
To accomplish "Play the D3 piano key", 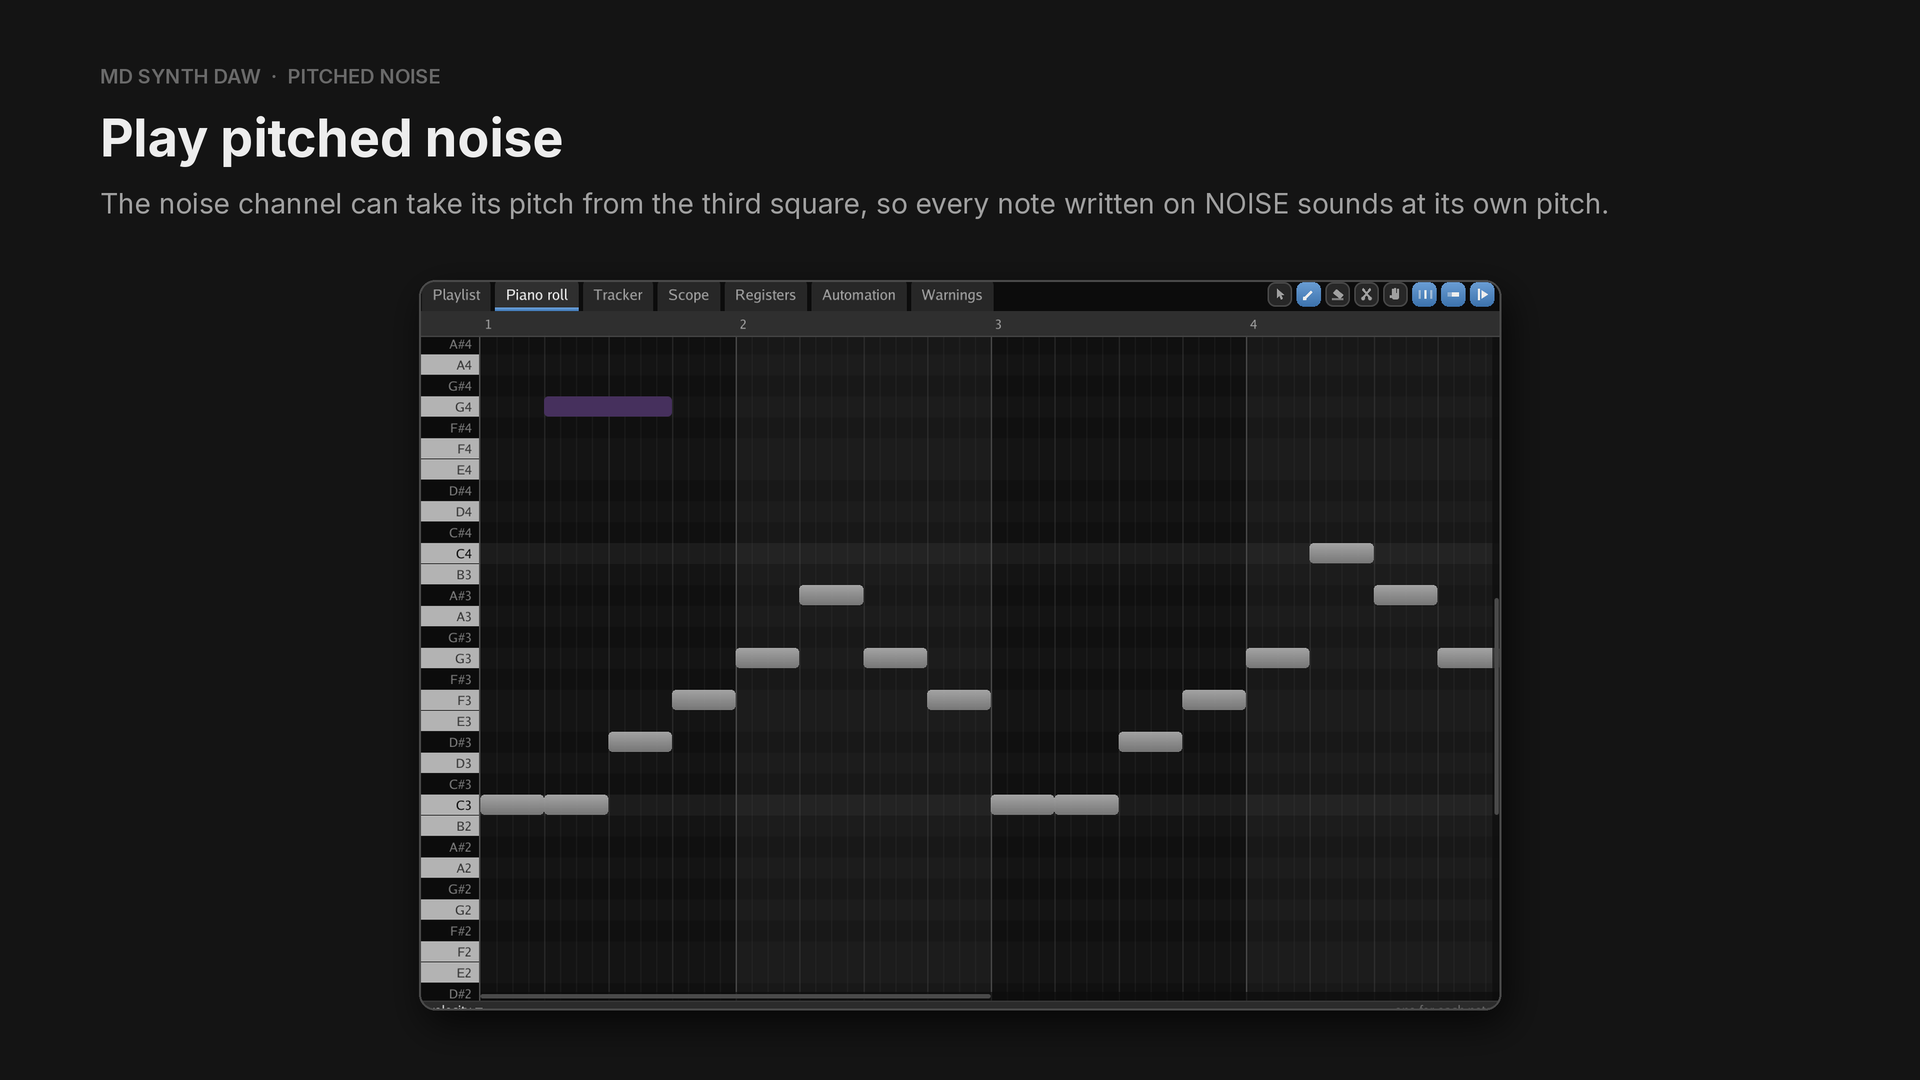I will pyautogui.click(x=450, y=763).
